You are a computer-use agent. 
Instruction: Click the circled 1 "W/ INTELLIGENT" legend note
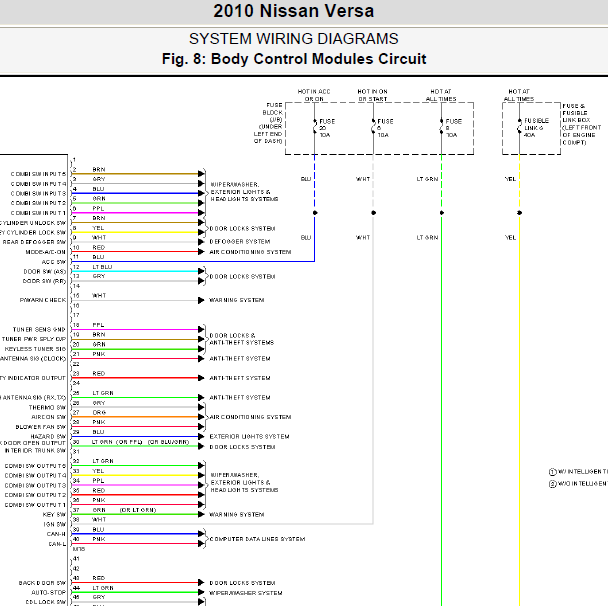click(578, 472)
